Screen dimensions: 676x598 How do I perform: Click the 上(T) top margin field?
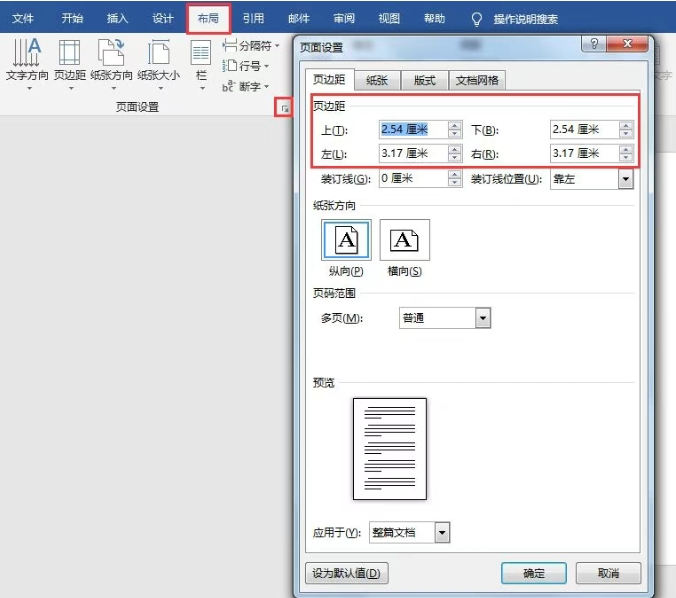point(413,129)
